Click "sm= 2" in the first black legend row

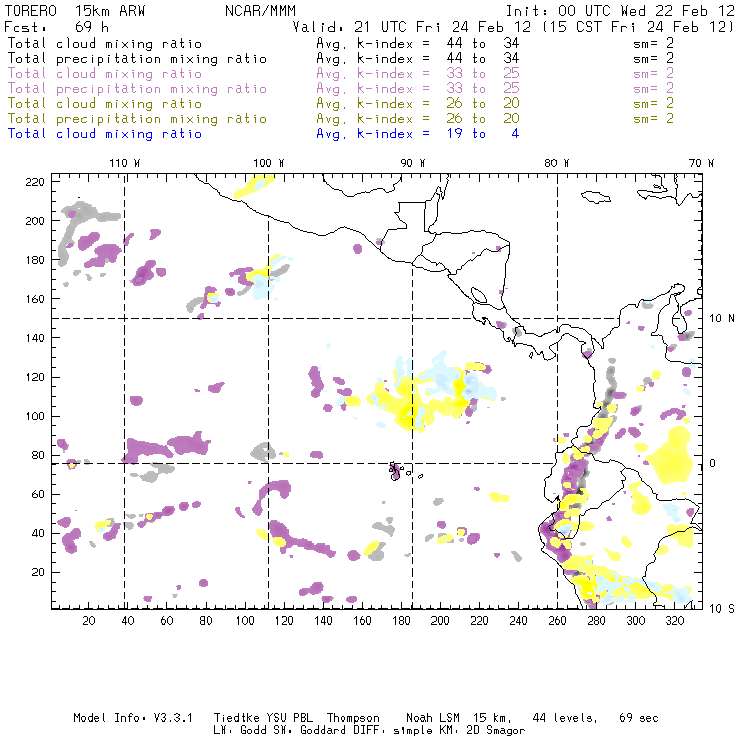tap(653, 43)
